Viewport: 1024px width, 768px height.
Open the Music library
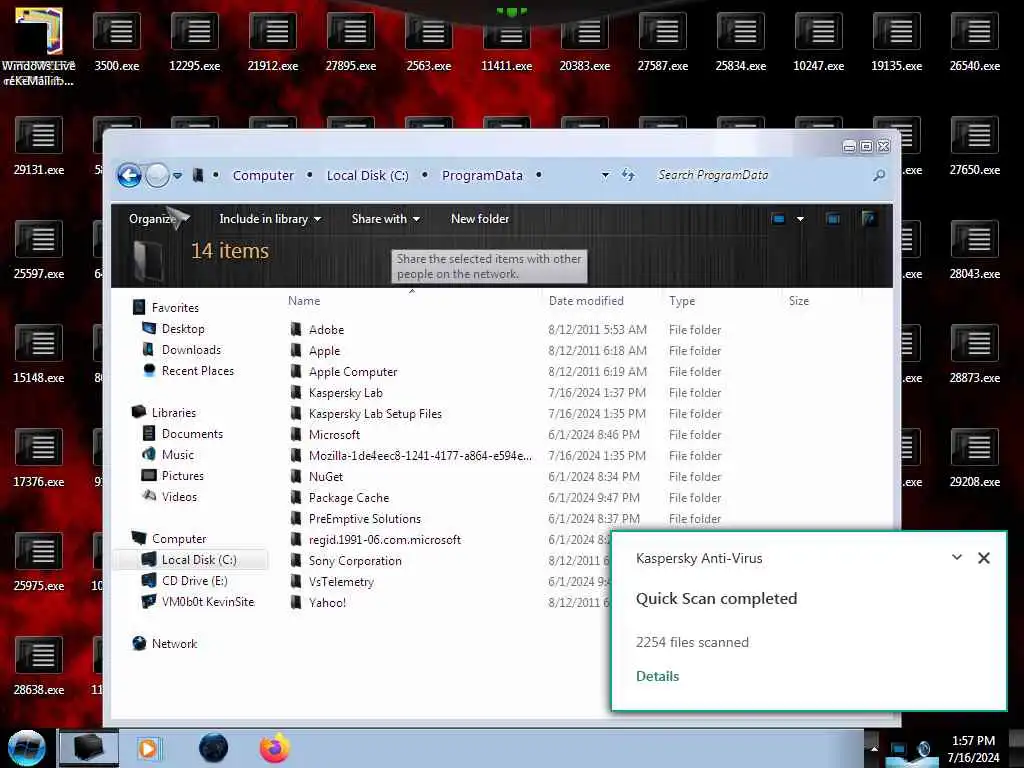178,455
